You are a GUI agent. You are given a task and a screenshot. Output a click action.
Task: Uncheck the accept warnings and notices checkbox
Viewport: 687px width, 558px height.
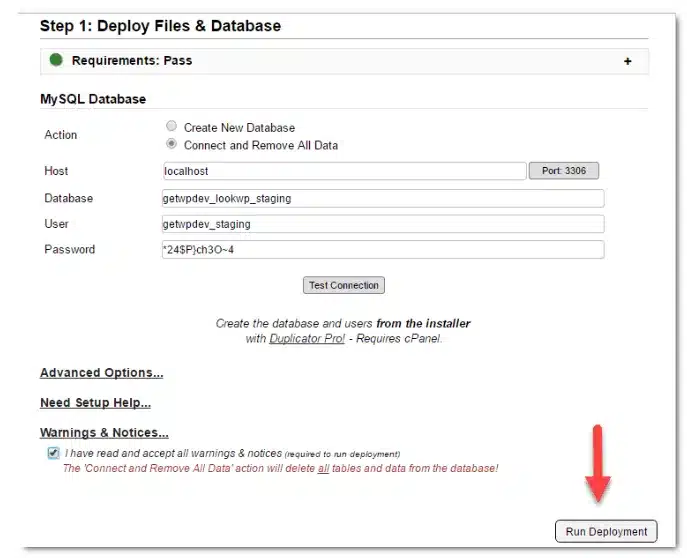(53, 453)
